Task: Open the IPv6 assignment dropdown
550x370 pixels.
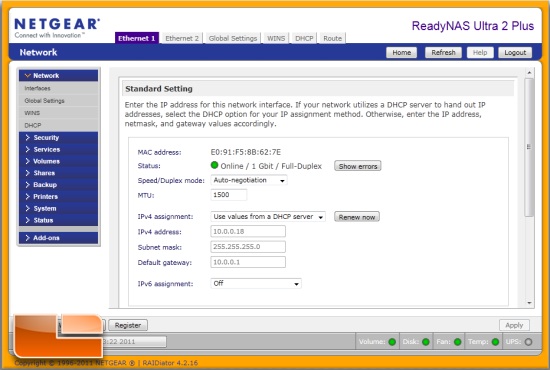Action: (256, 283)
